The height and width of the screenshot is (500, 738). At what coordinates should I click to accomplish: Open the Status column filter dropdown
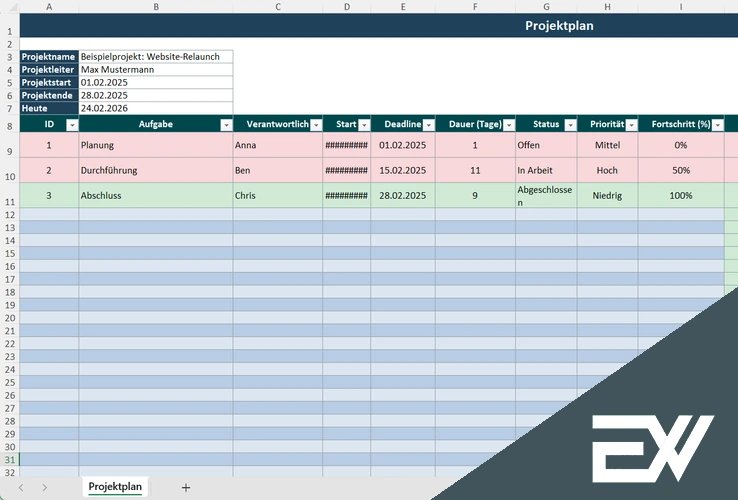click(570, 125)
